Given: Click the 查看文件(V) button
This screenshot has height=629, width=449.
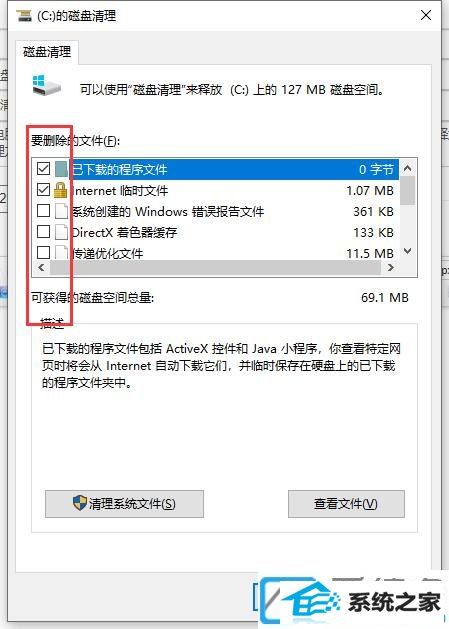Looking at the screenshot, I should coord(346,504).
